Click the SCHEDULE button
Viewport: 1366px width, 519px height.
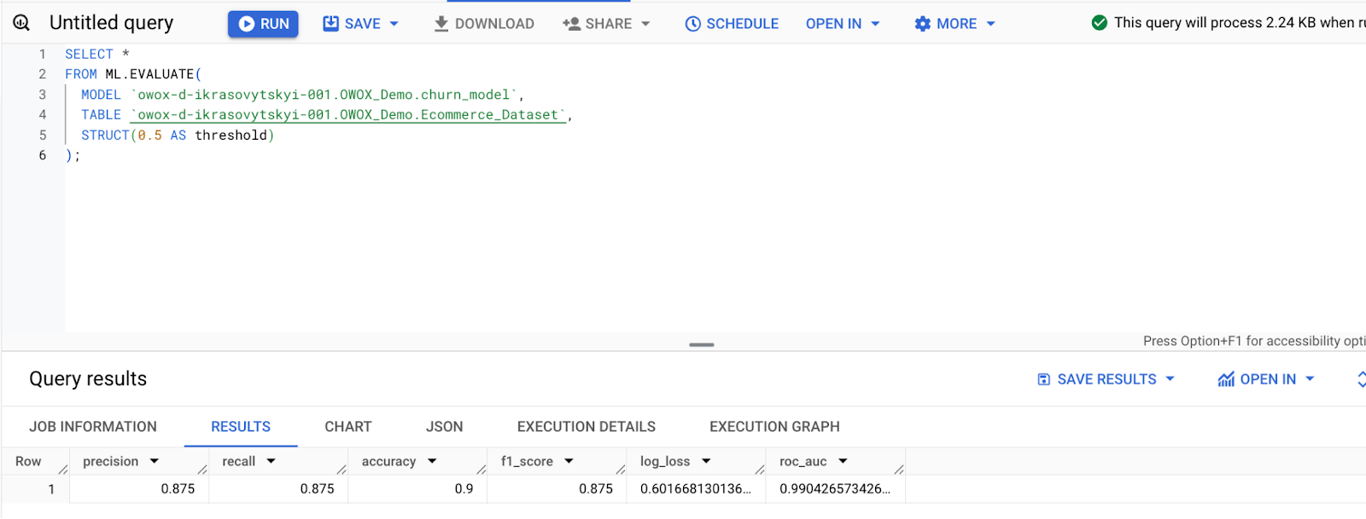point(732,24)
